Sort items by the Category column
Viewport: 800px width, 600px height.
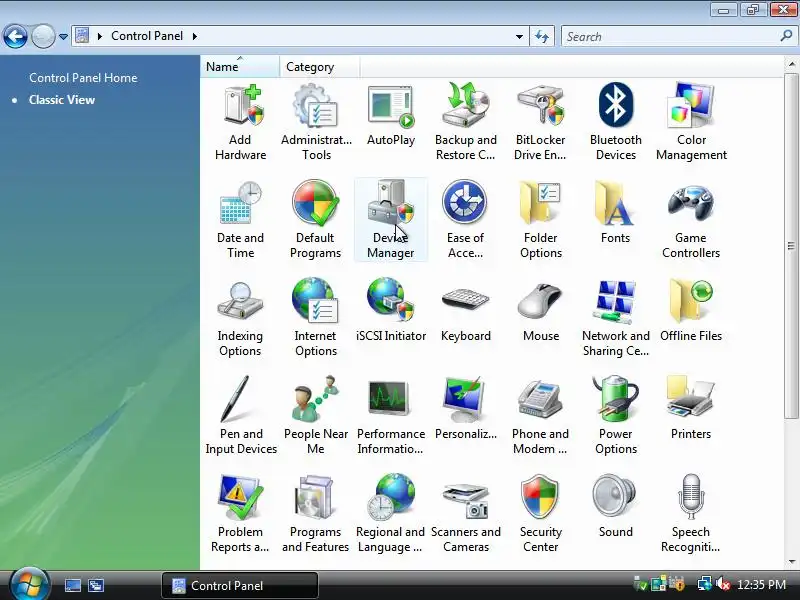point(319,67)
